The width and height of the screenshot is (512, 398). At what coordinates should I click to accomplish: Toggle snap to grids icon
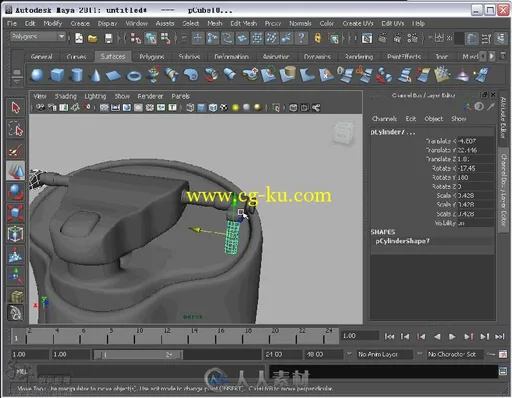(x=197, y=38)
